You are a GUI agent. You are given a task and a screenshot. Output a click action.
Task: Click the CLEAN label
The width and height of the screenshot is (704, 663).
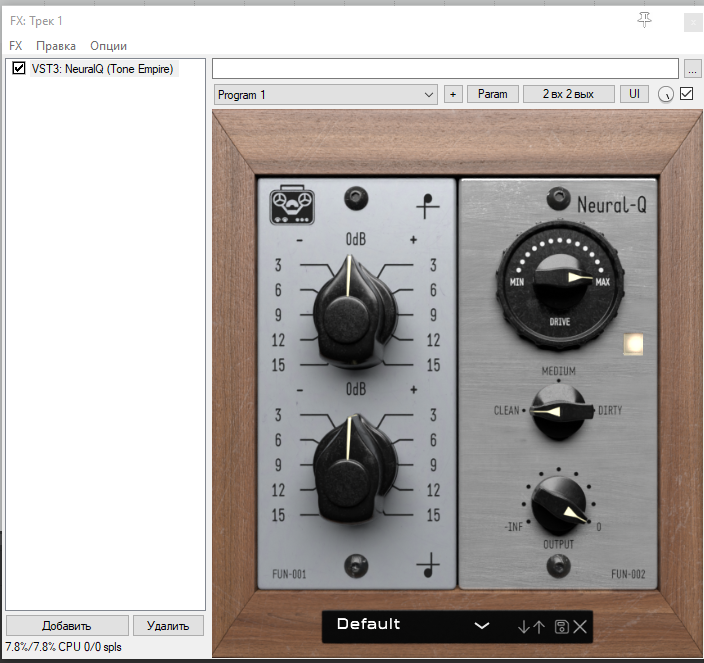coord(506,410)
